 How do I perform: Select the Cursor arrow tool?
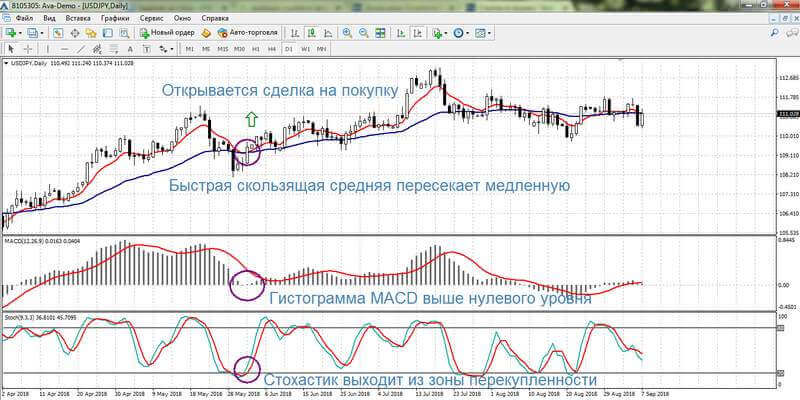point(11,49)
